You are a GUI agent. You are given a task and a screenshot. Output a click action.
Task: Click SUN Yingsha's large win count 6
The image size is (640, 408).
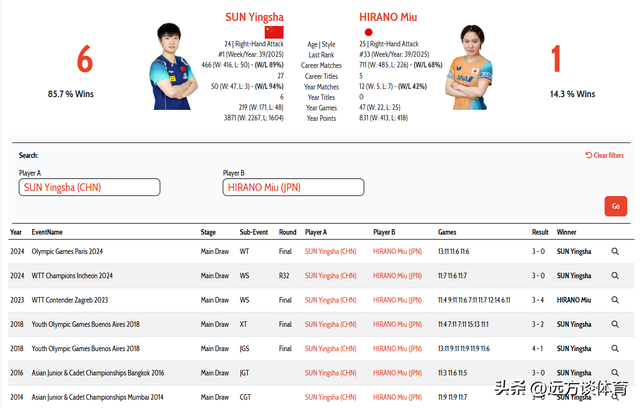85,59
